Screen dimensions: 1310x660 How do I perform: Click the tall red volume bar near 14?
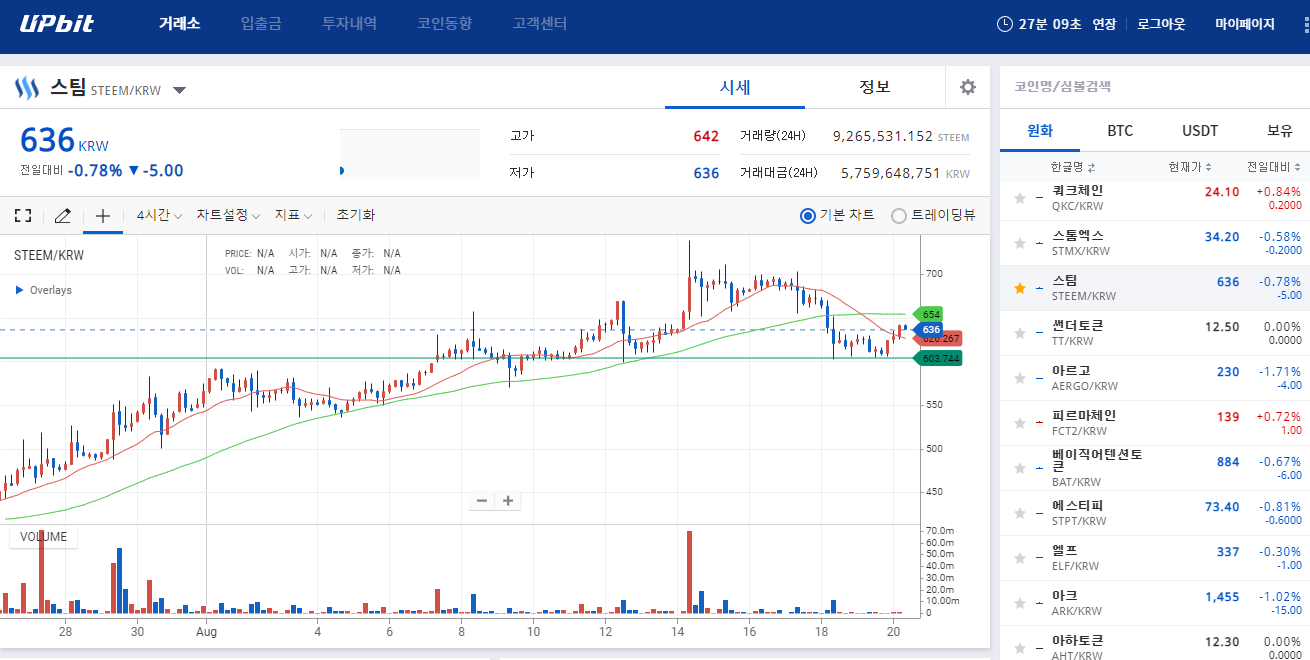(x=689, y=571)
